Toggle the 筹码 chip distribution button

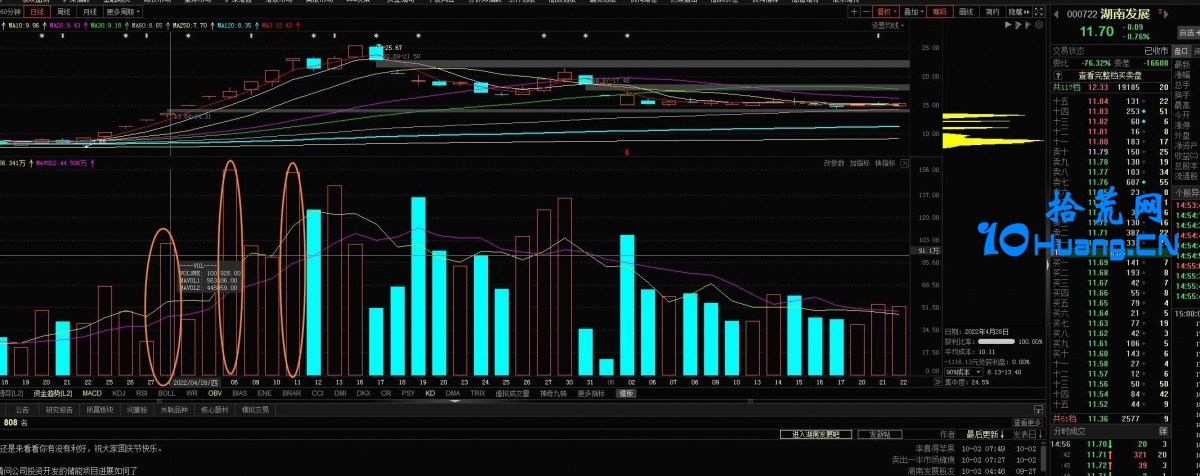[939, 12]
